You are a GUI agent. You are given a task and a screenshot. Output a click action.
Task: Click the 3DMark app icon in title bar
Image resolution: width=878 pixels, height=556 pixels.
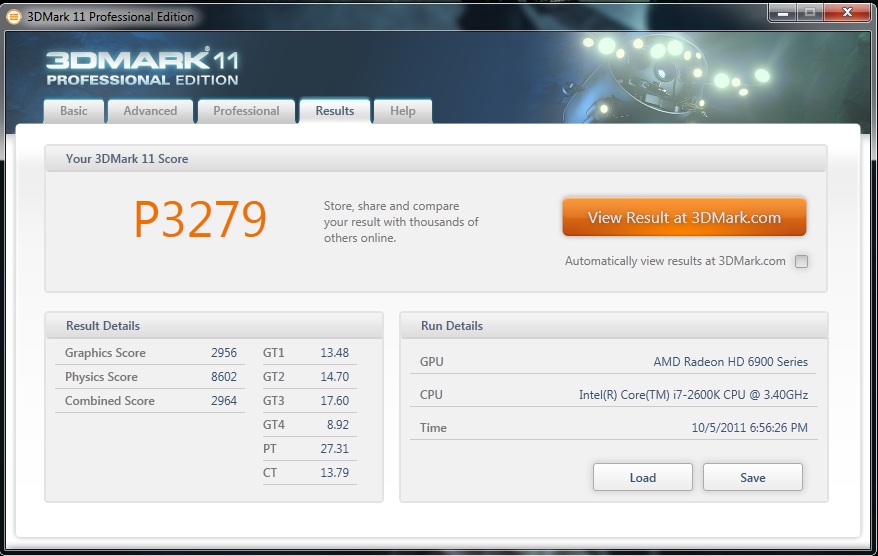click(13, 17)
